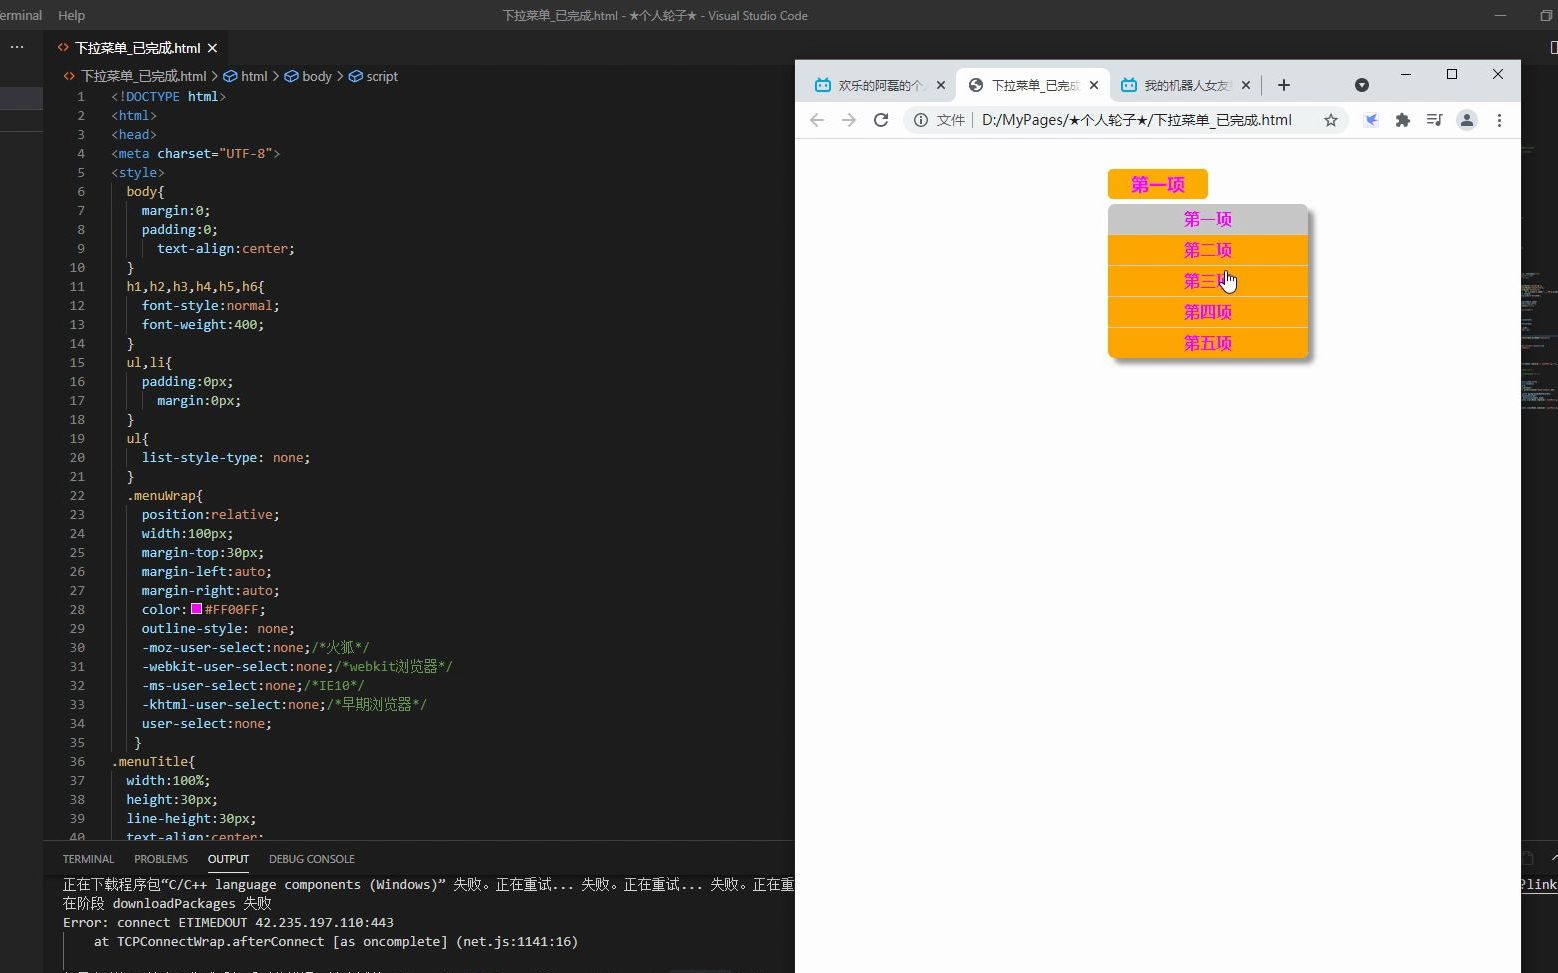The width and height of the screenshot is (1558, 973).
Task: Bookmark the page with the star icon
Action: coord(1330,120)
